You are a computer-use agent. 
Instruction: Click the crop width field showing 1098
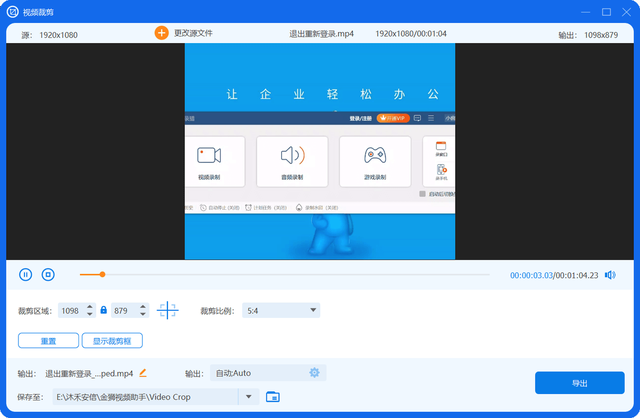click(72, 311)
